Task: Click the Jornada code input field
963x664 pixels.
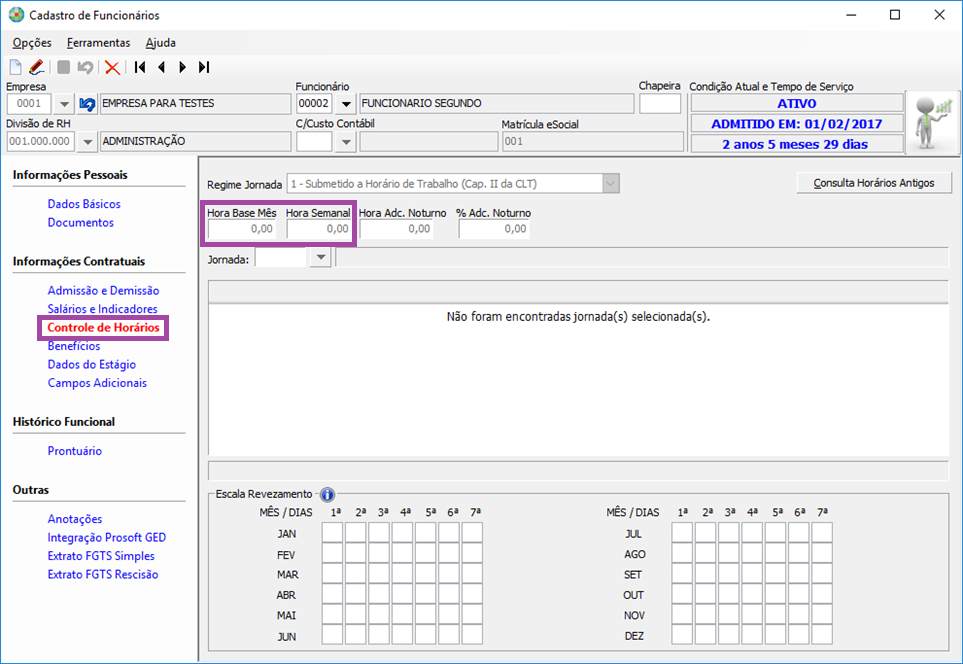Action: click(281, 257)
